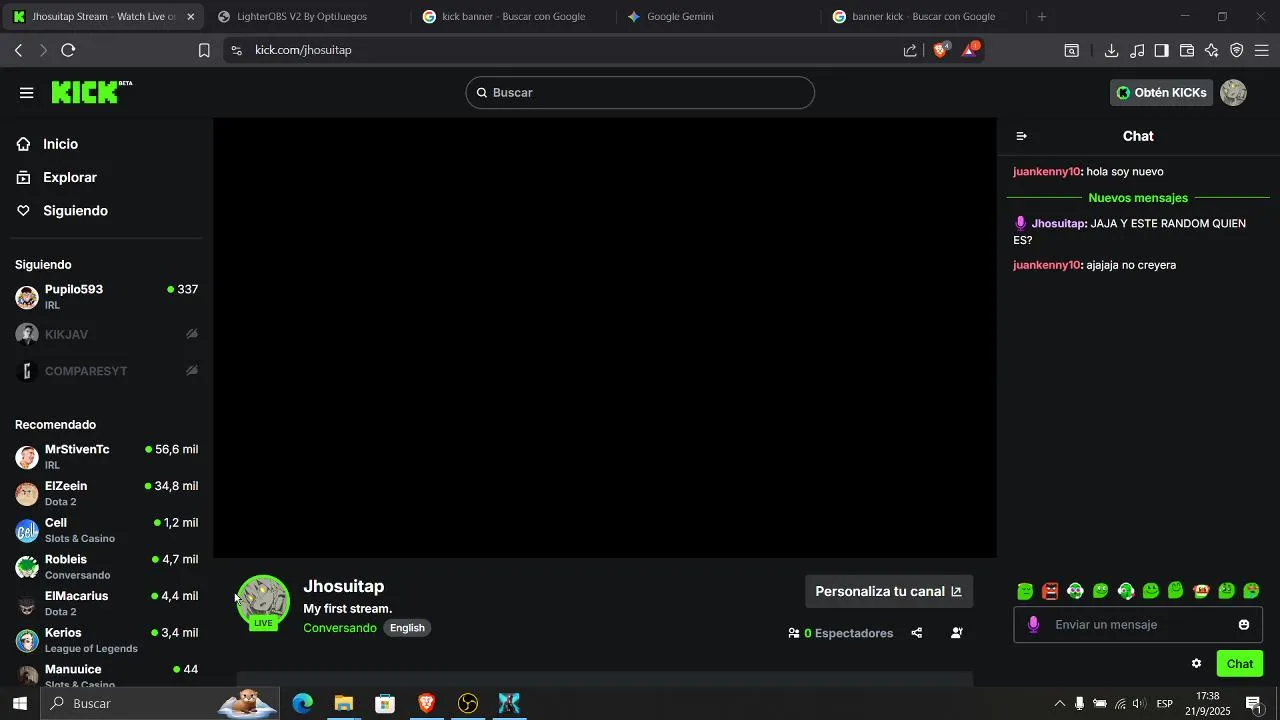Image resolution: width=1280 pixels, height=720 pixels.
Task: Open a new browser tab
Action: pyautogui.click(x=1042, y=17)
